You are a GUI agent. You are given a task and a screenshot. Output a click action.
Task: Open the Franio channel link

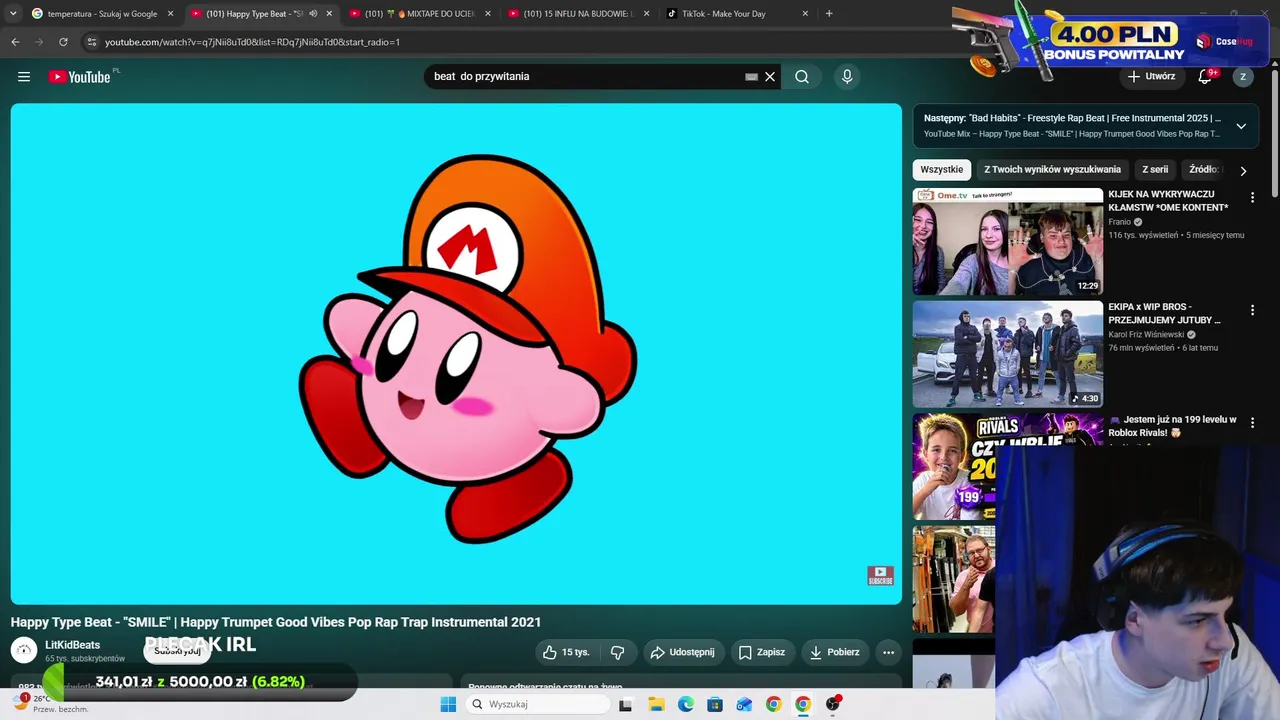coord(1119,222)
